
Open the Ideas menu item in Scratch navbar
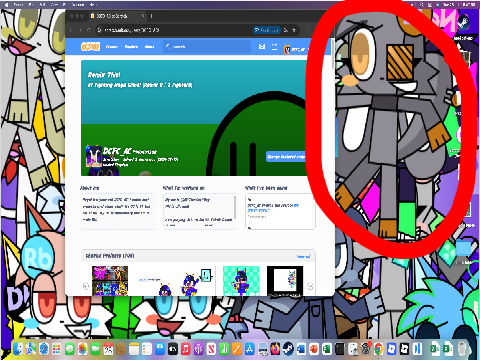(150, 47)
